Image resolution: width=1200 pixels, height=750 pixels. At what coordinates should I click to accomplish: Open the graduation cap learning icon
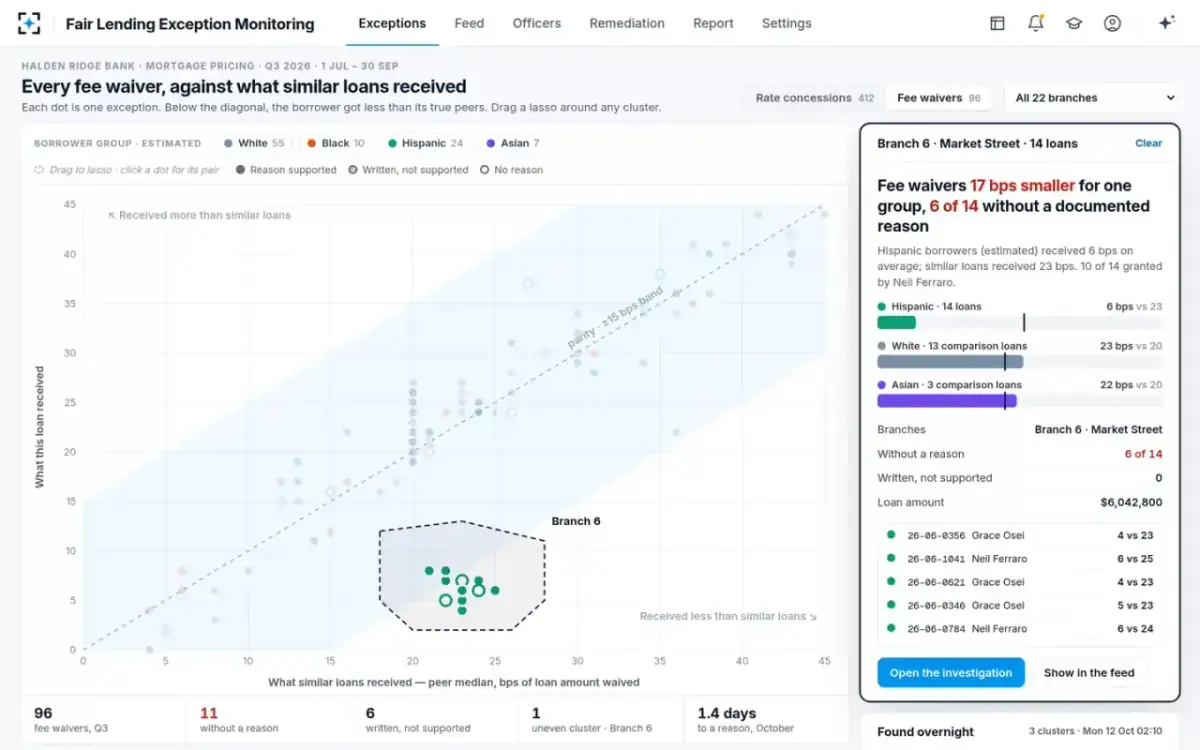1074,23
